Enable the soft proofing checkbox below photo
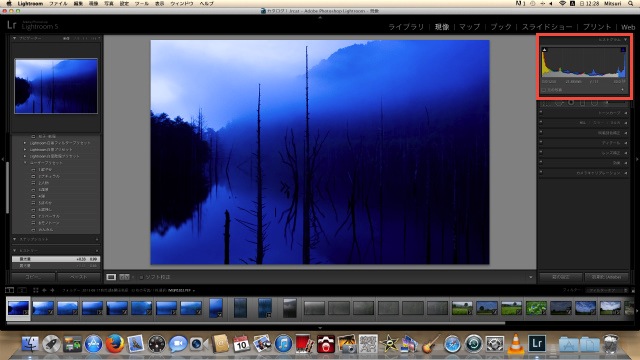 tap(141, 277)
